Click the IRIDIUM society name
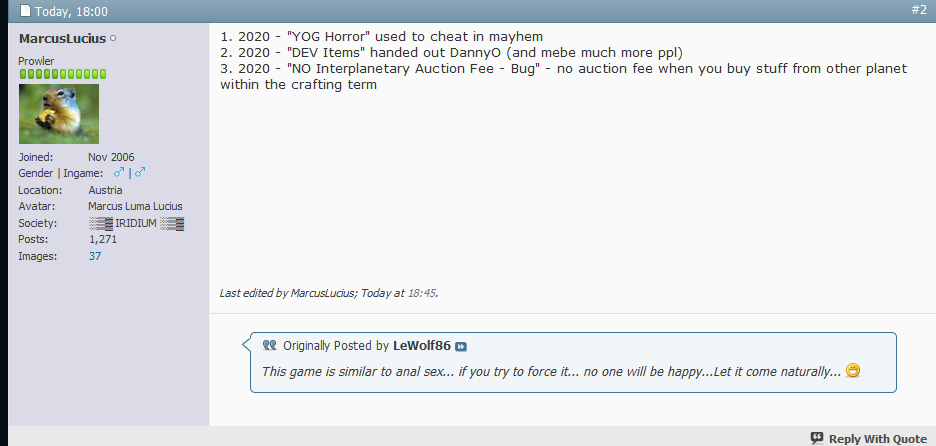The width and height of the screenshot is (936, 446). coord(136,223)
